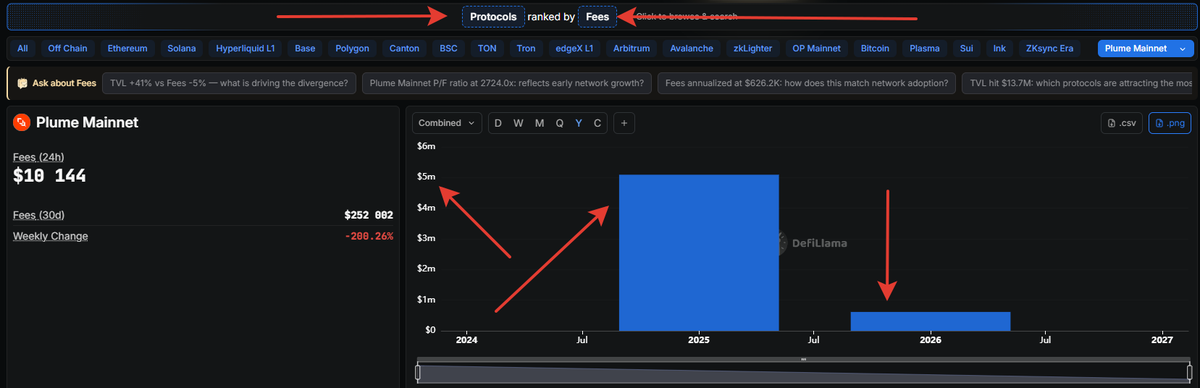The image size is (1200, 388).
Task: Export the chart as .png
Action: tap(1170, 123)
